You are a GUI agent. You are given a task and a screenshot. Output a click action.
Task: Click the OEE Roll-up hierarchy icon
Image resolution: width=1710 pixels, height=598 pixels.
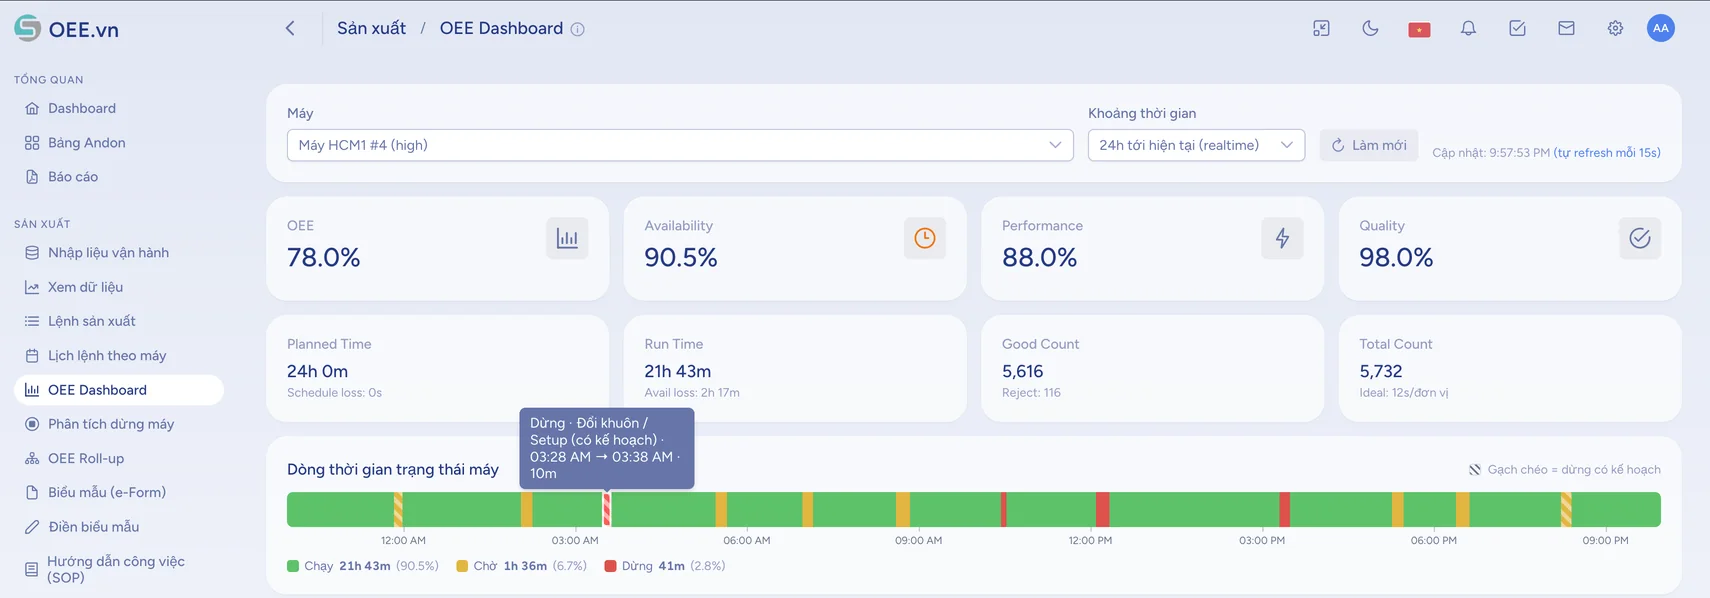tap(32, 459)
